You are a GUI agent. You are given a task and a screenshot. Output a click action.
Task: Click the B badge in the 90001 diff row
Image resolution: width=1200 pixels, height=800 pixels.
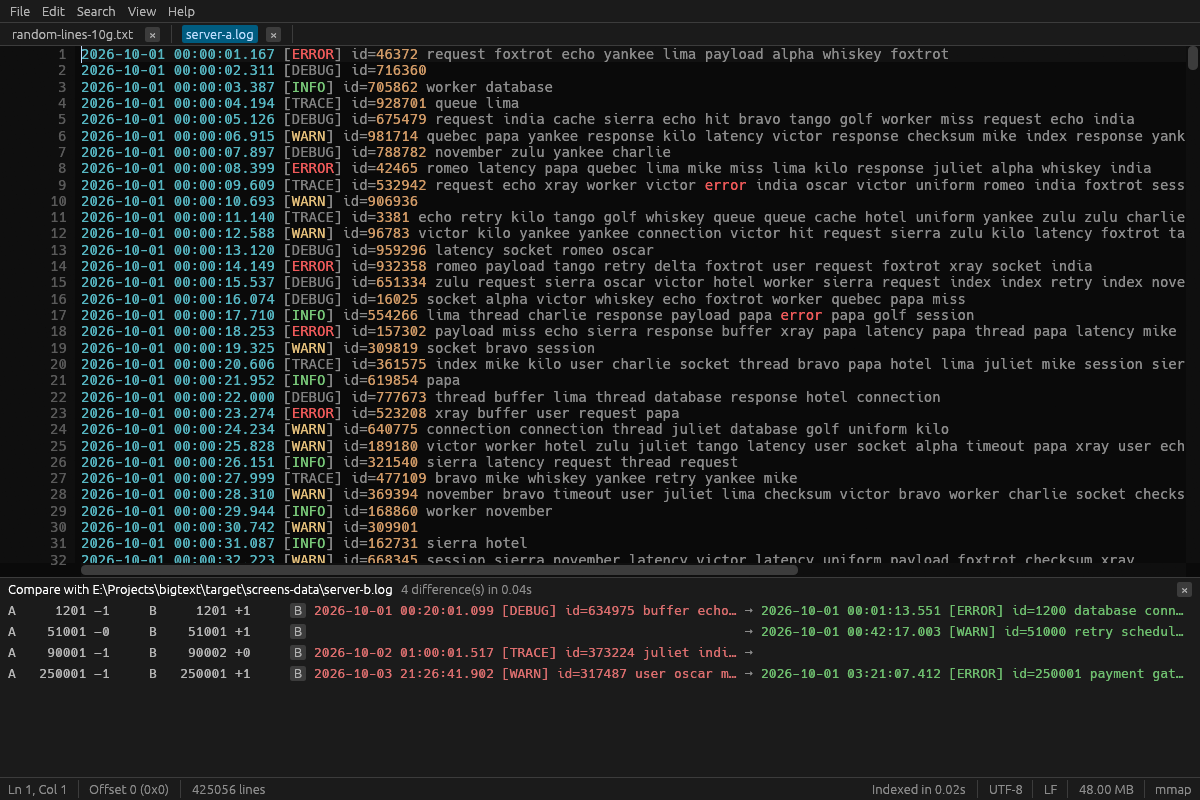pyautogui.click(x=298, y=652)
